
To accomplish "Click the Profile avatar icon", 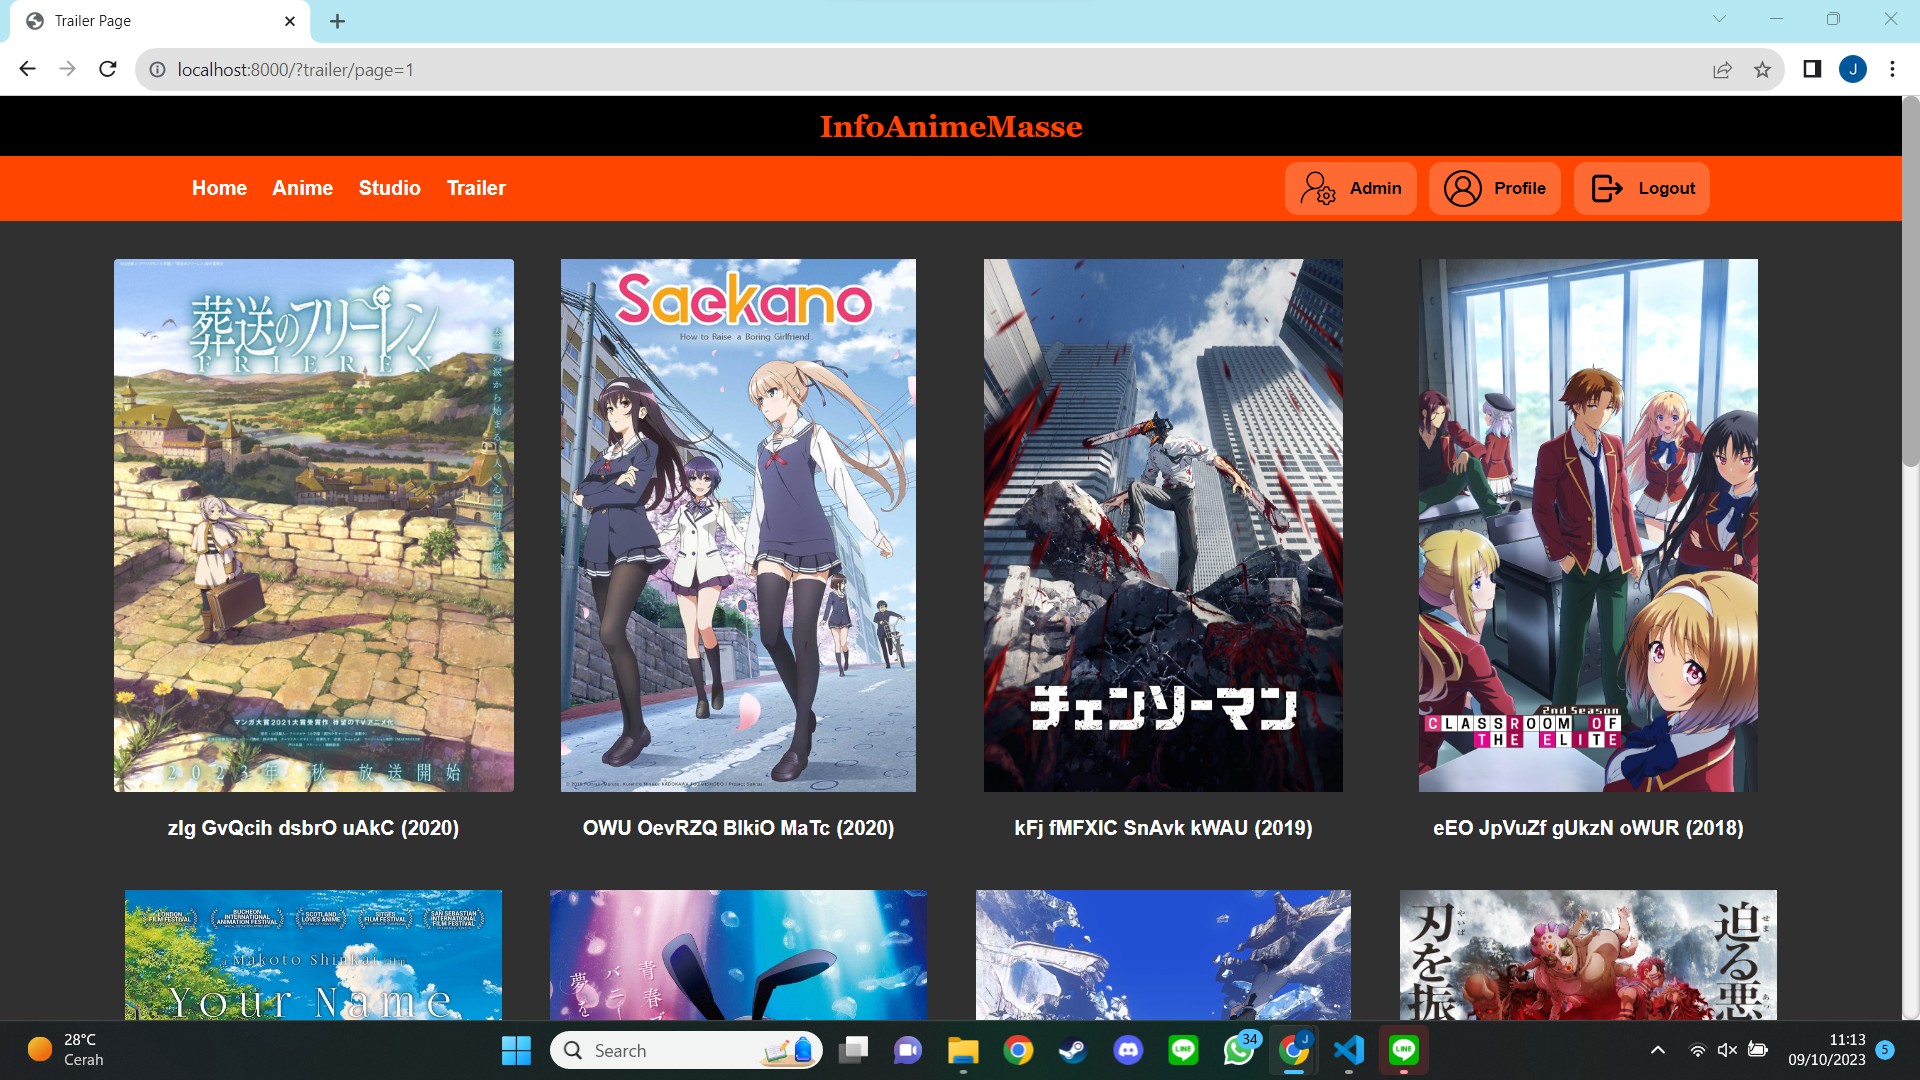I will coord(1462,188).
